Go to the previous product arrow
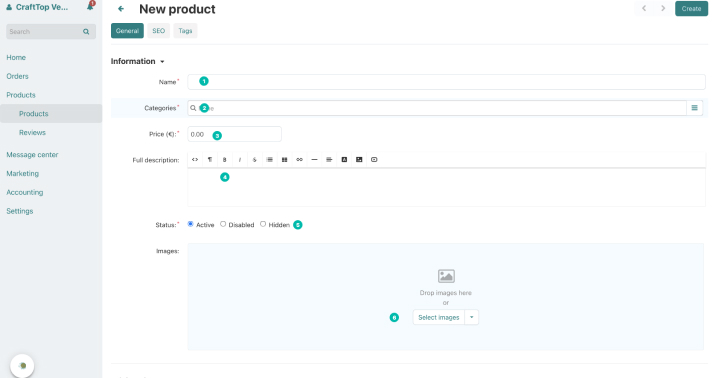The width and height of the screenshot is (713, 378). (644, 8)
